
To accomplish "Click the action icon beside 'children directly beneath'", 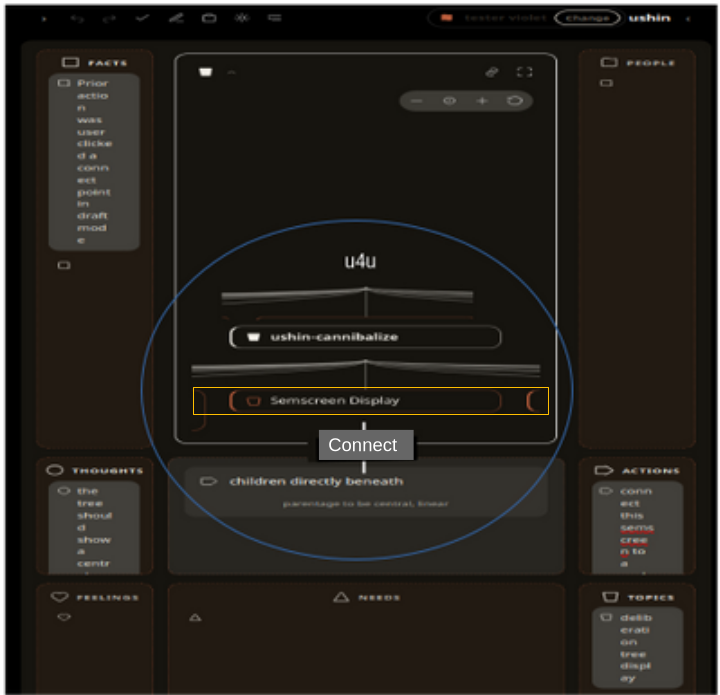I will (x=208, y=482).
